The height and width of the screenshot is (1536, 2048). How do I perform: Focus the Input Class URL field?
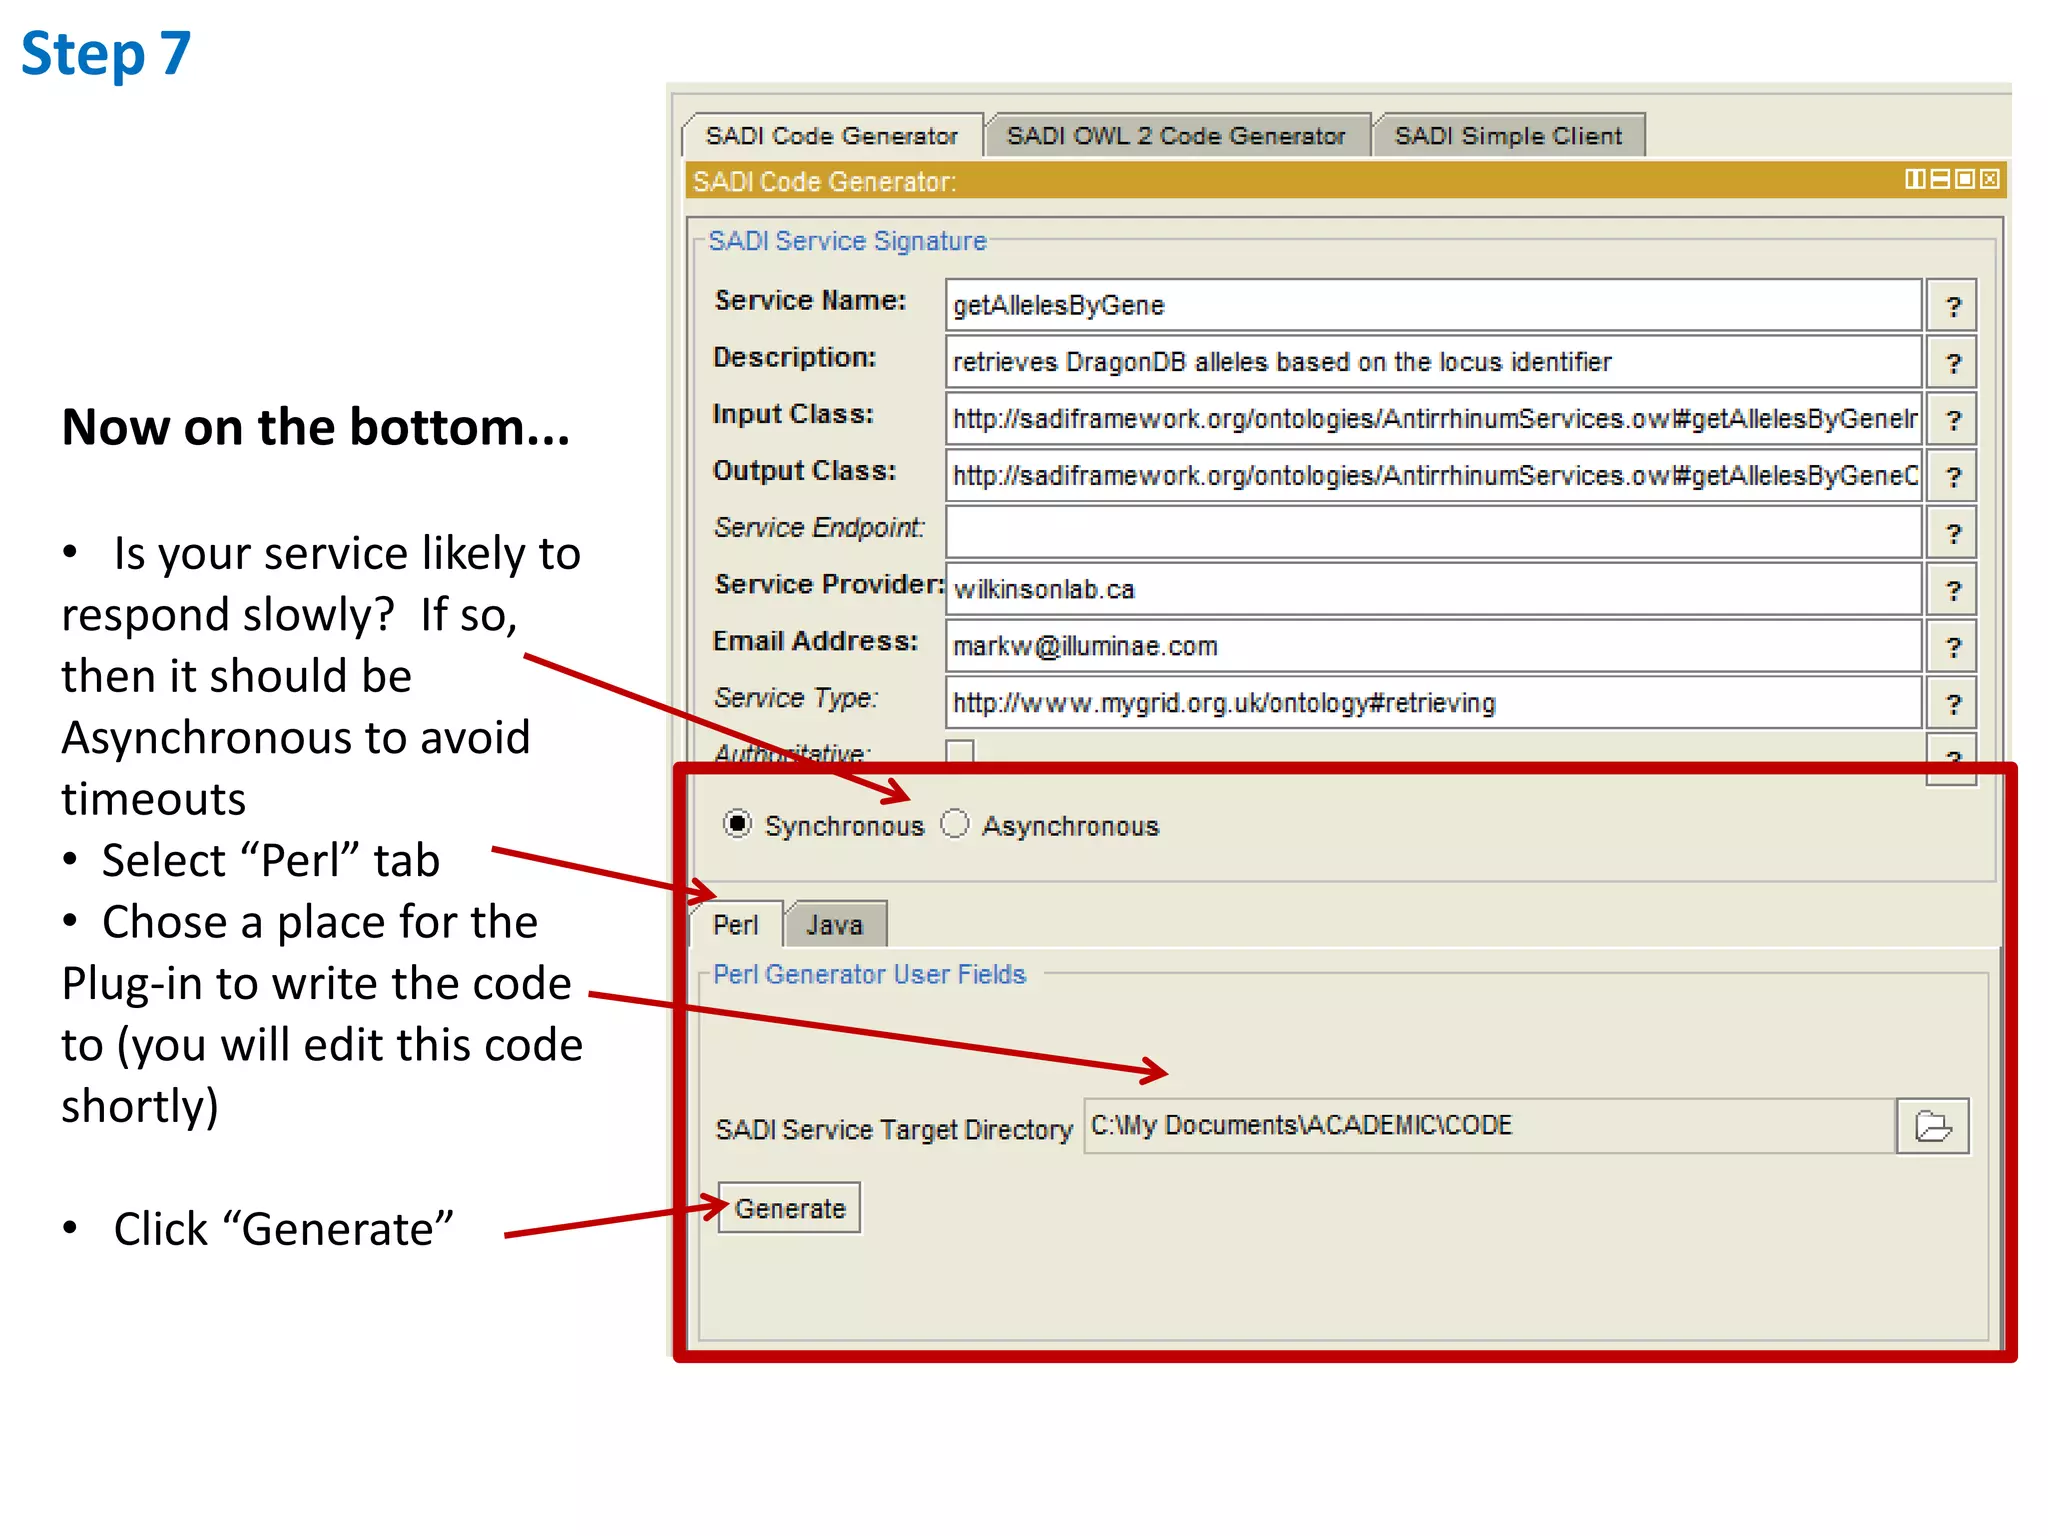(x=1433, y=419)
